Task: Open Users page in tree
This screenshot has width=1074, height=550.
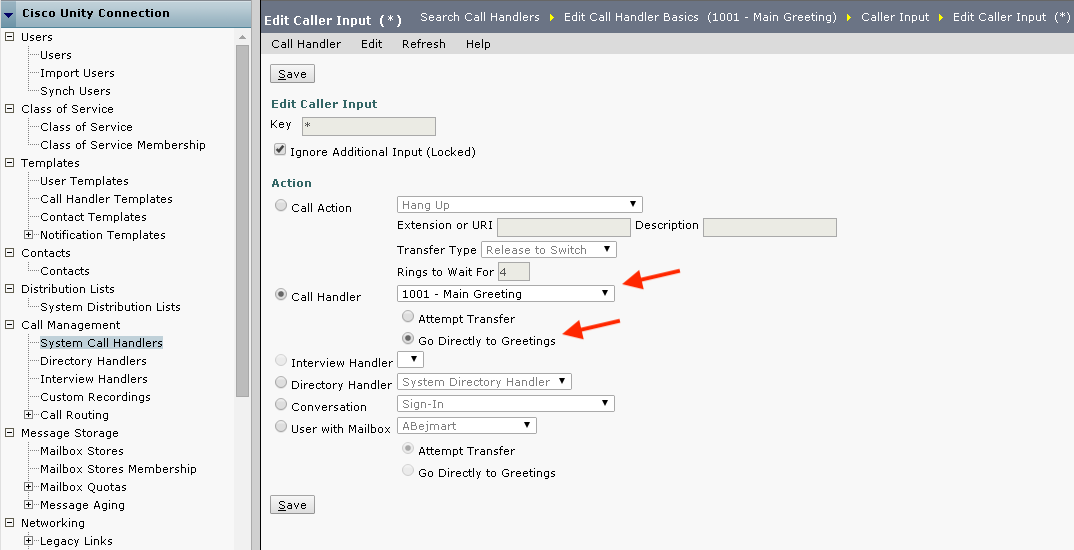Action: coord(55,55)
